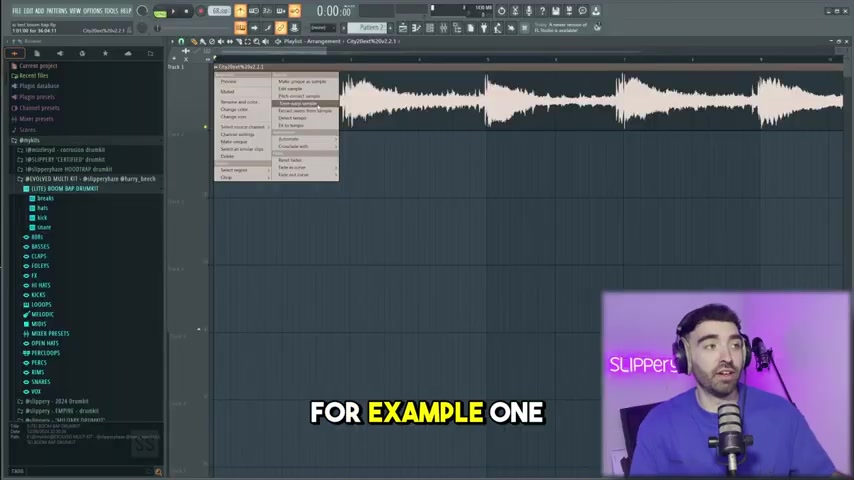Select the playlist zoom magnifier tool
Image resolution: width=854 pixels, height=480 pixels.
tap(257, 41)
